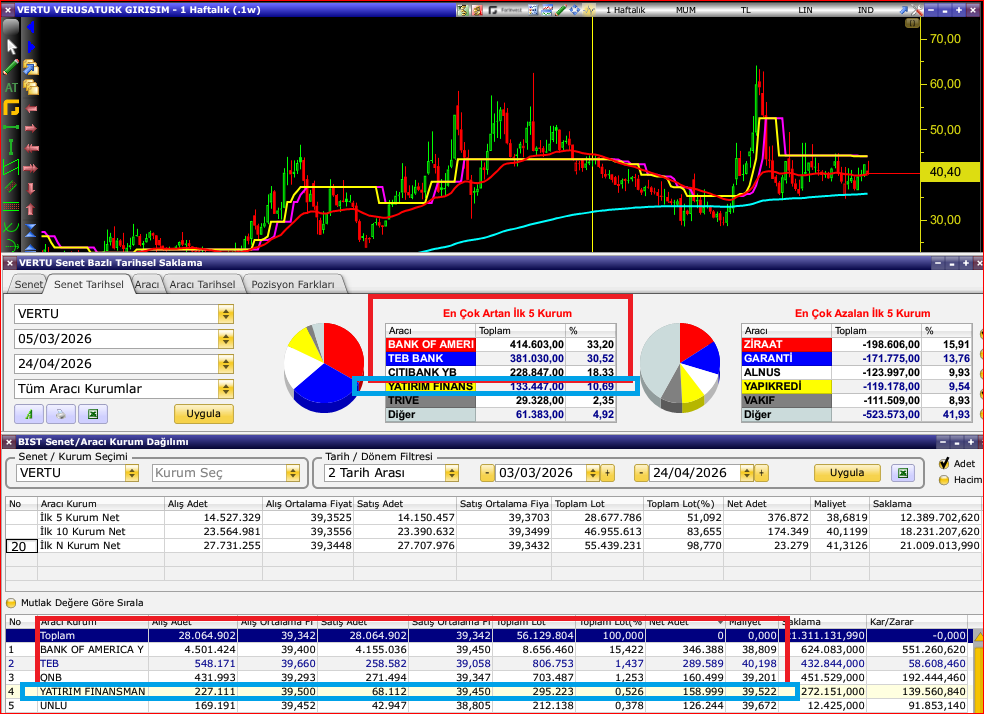Image resolution: width=984 pixels, height=714 pixels.
Task: Click the green A icon button
Action: click(29, 414)
